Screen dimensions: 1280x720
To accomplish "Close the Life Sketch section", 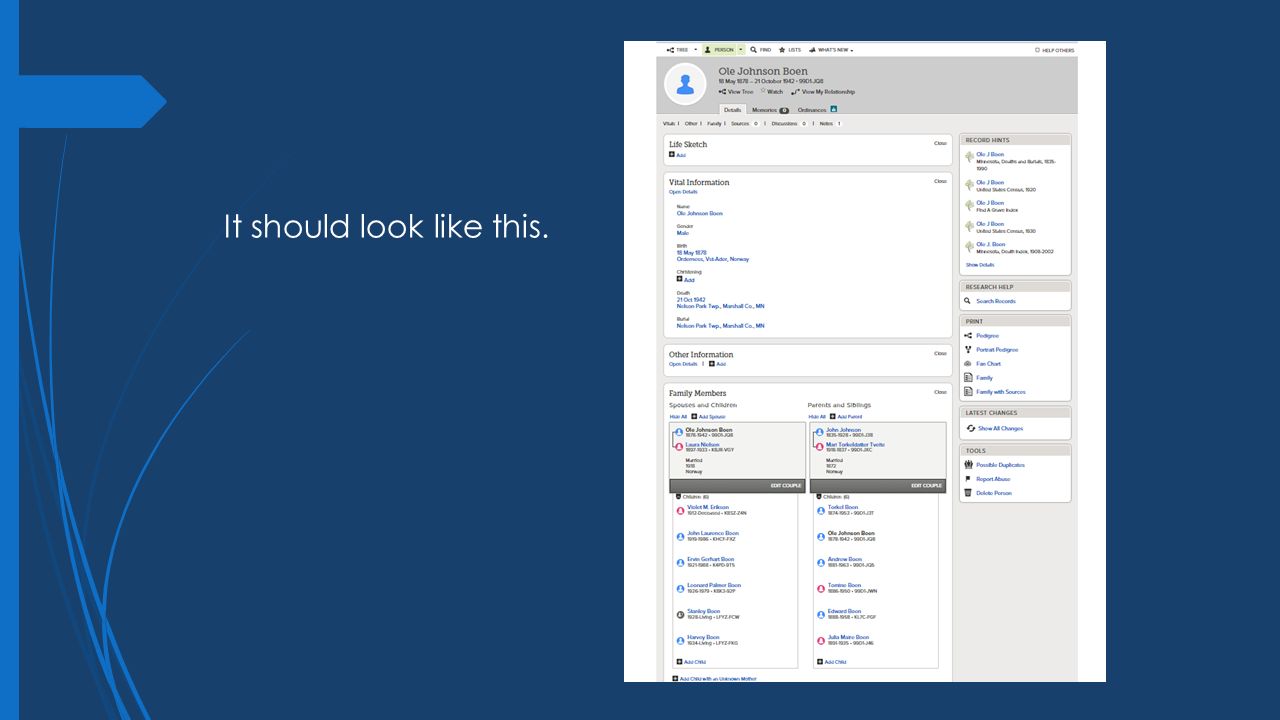I will tap(940, 143).
